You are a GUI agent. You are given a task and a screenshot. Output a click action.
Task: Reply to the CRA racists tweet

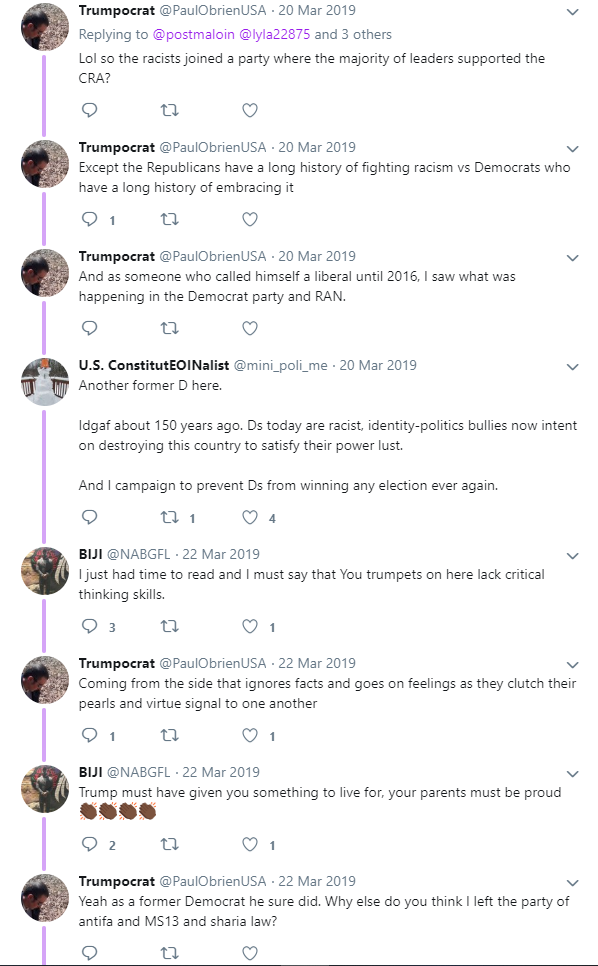(x=90, y=110)
